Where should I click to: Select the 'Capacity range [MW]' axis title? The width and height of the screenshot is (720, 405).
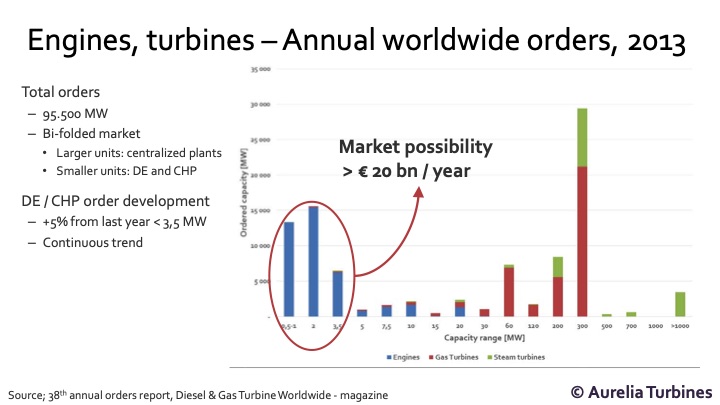[x=484, y=338]
